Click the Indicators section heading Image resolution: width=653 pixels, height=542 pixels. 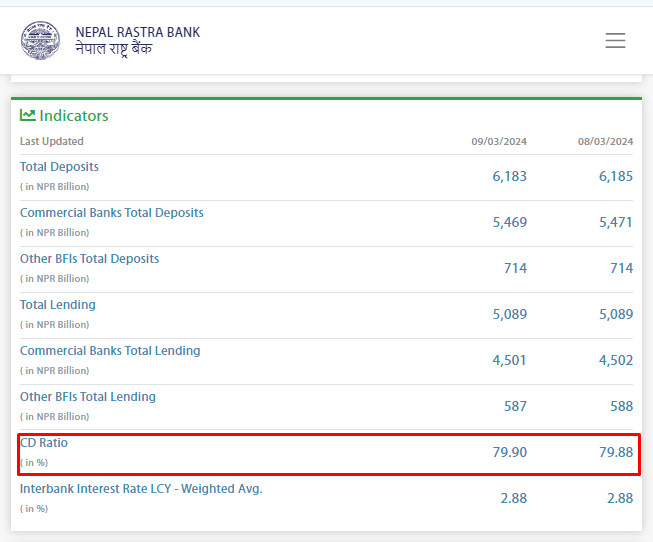coord(73,116)
